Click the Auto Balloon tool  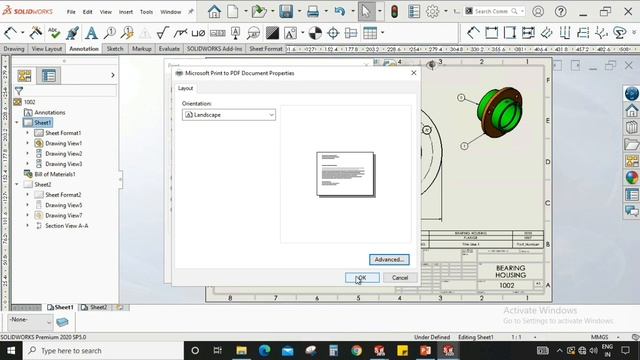(127, 33)
